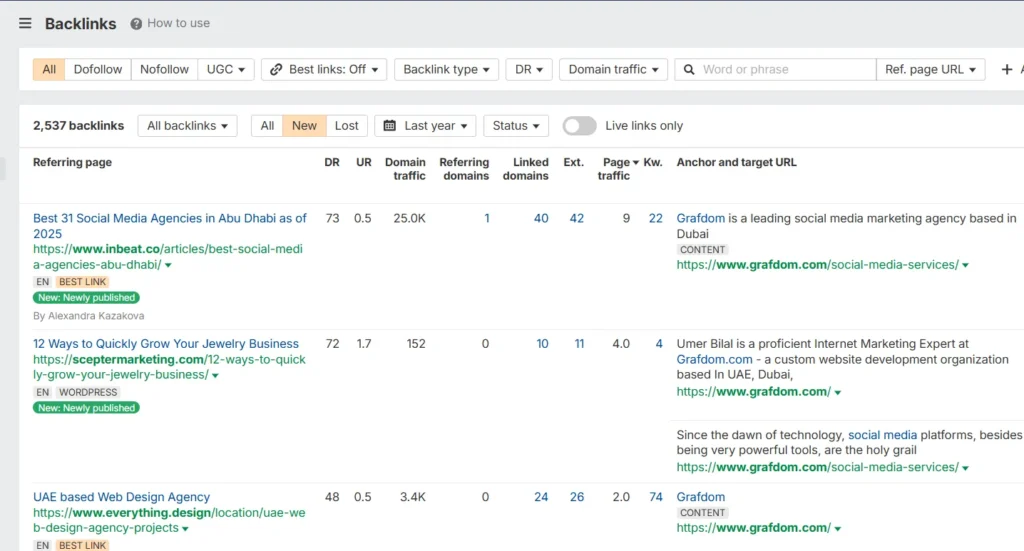
Task: Click Ext. value 42
Action: [577, 219]
